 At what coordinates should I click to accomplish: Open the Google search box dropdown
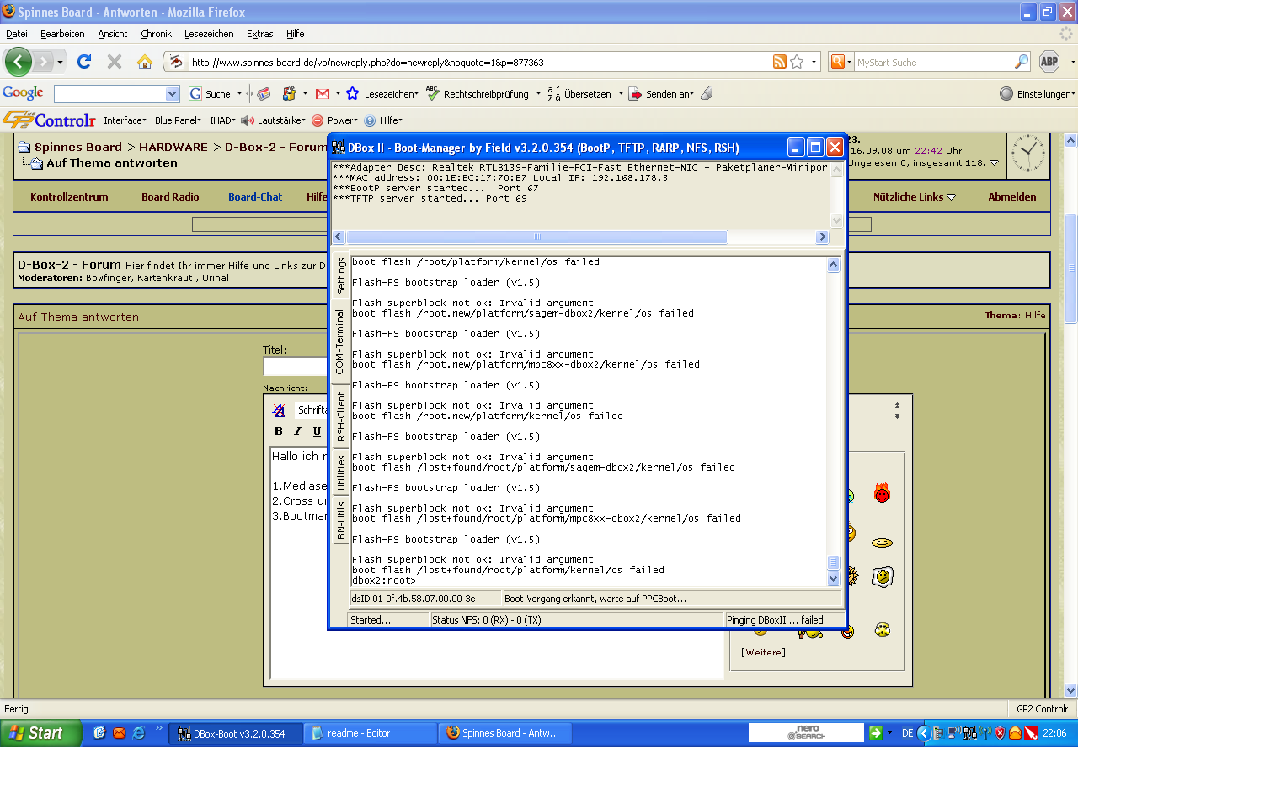pos(171,94)
